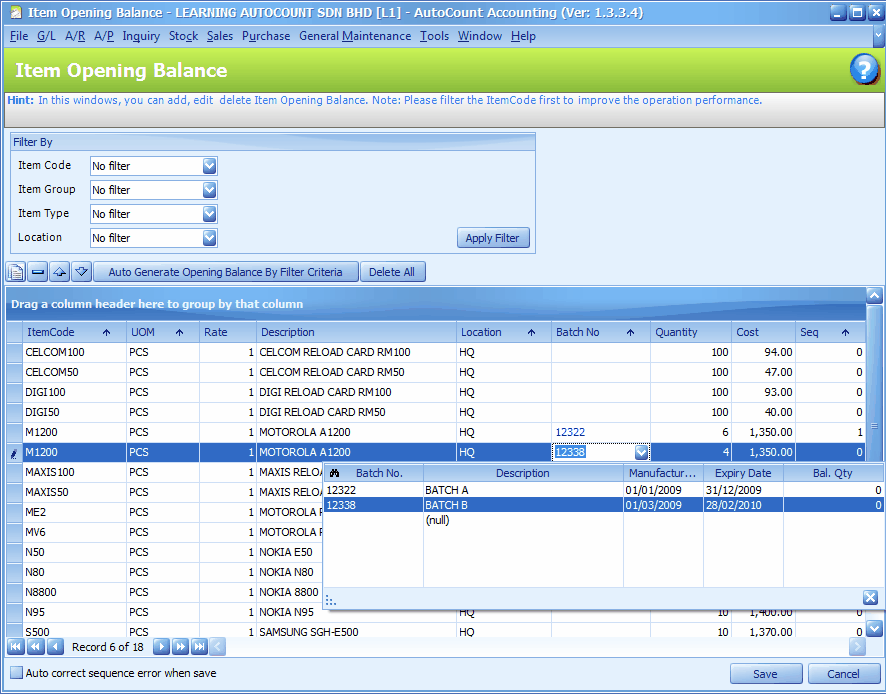886x694 pixels.
Task: Select the (null) batch entry in popup
Action: tap(604, 520)
